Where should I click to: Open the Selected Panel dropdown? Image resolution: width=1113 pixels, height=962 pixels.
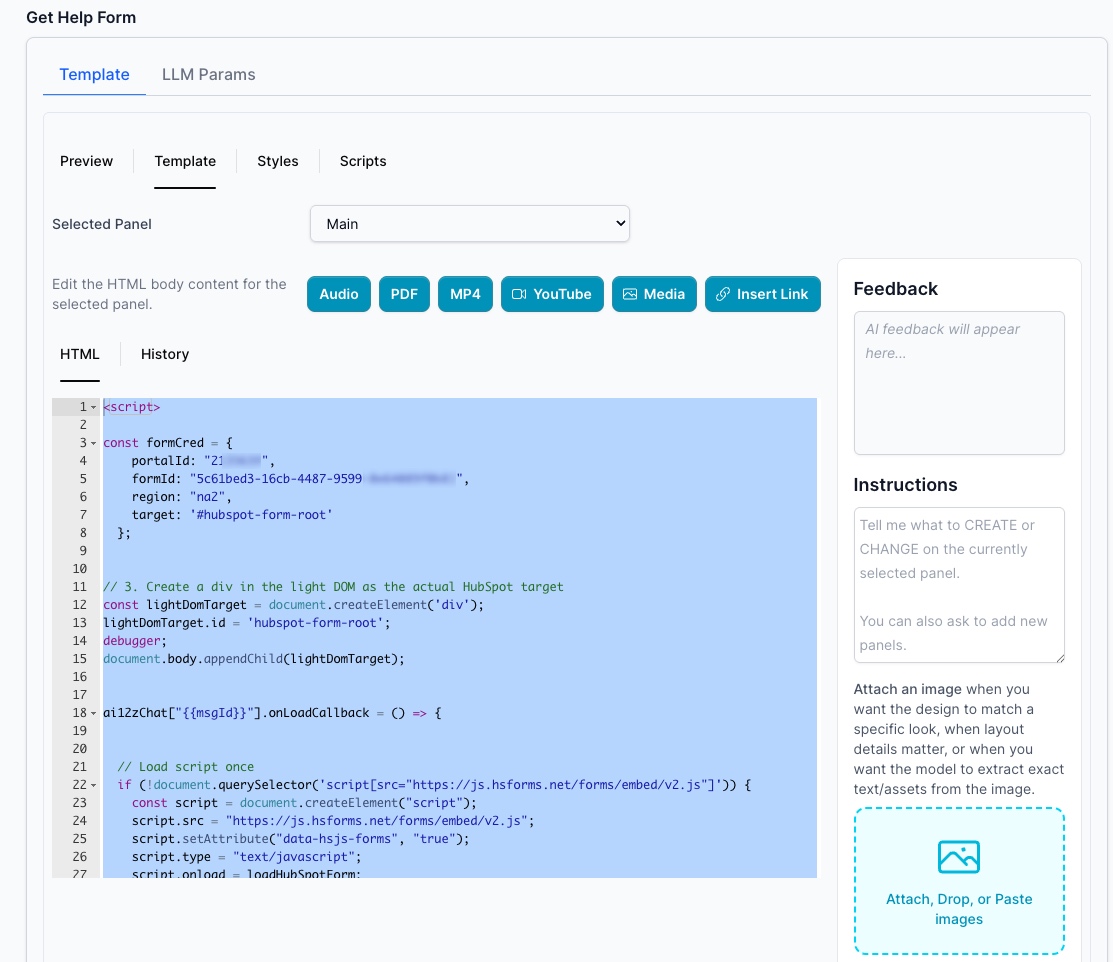tap(470, 224)
